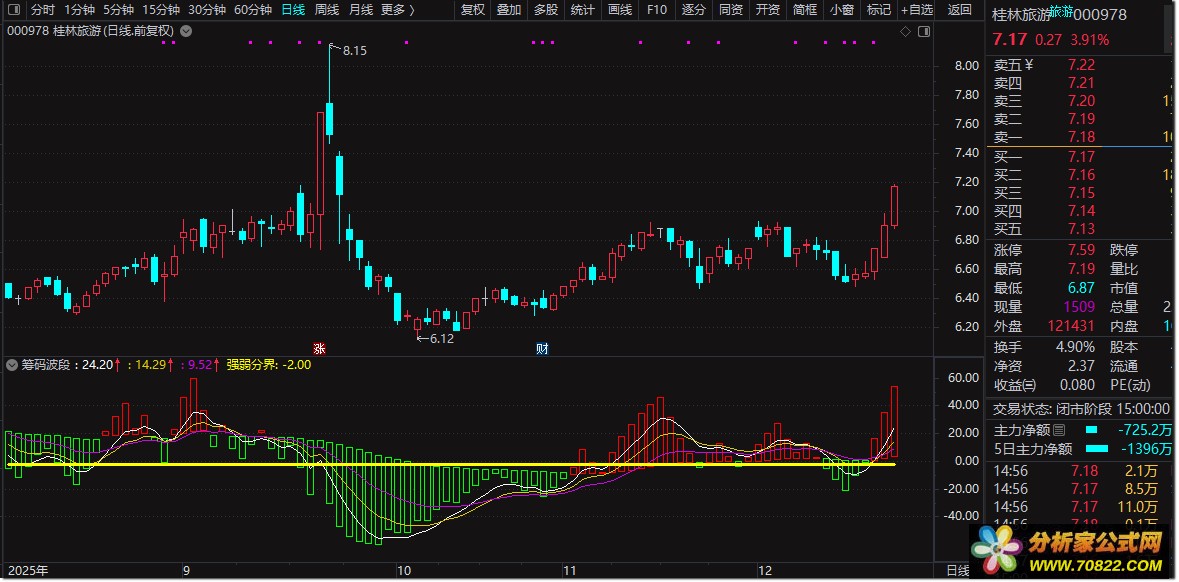Switch to 简框 simplified frame view
This screenshot has height=582, width=1179.
(x=805, y=10)
